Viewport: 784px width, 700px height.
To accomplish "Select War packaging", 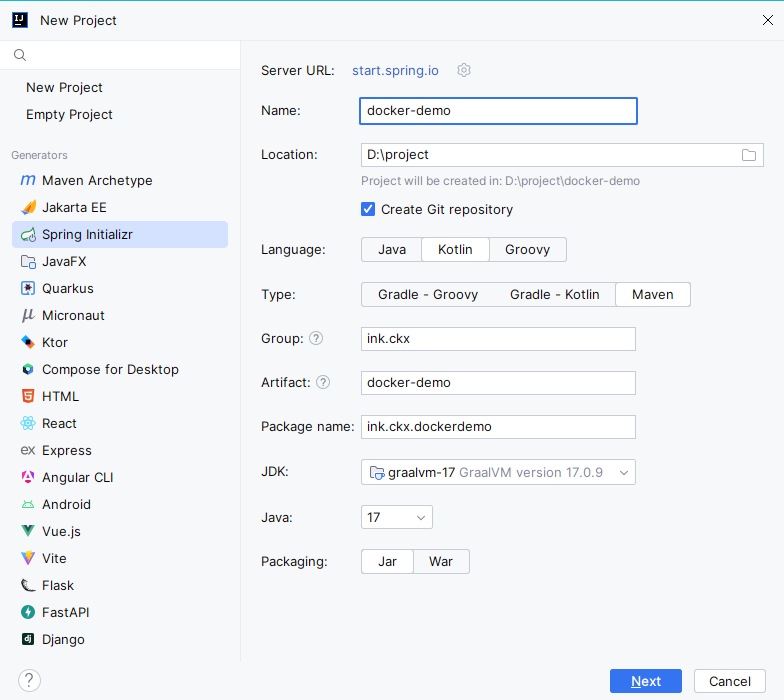I will (x=441, y=562).
